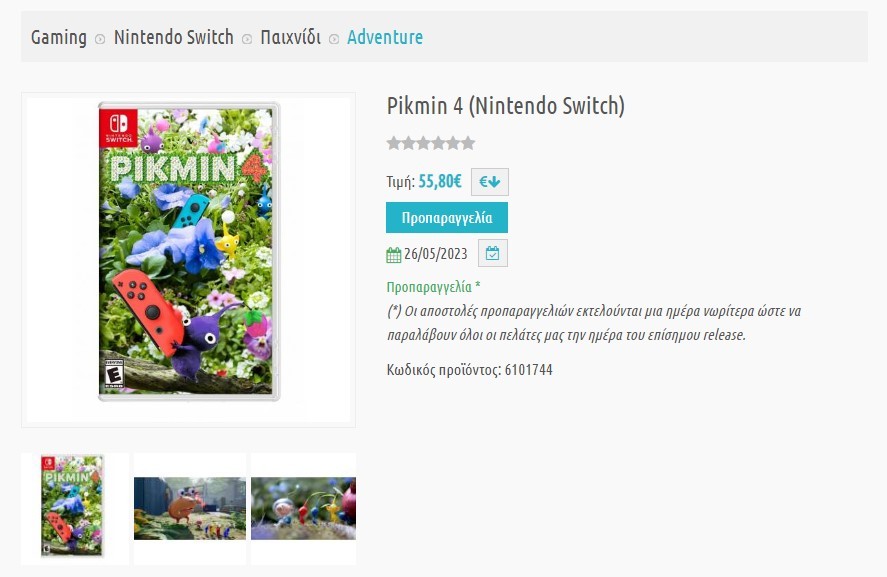Select the second gameplay screenshot thumbnail
The height and width of the screenshot is (577, 887).
pyautogui.click(x=190, y=508)
